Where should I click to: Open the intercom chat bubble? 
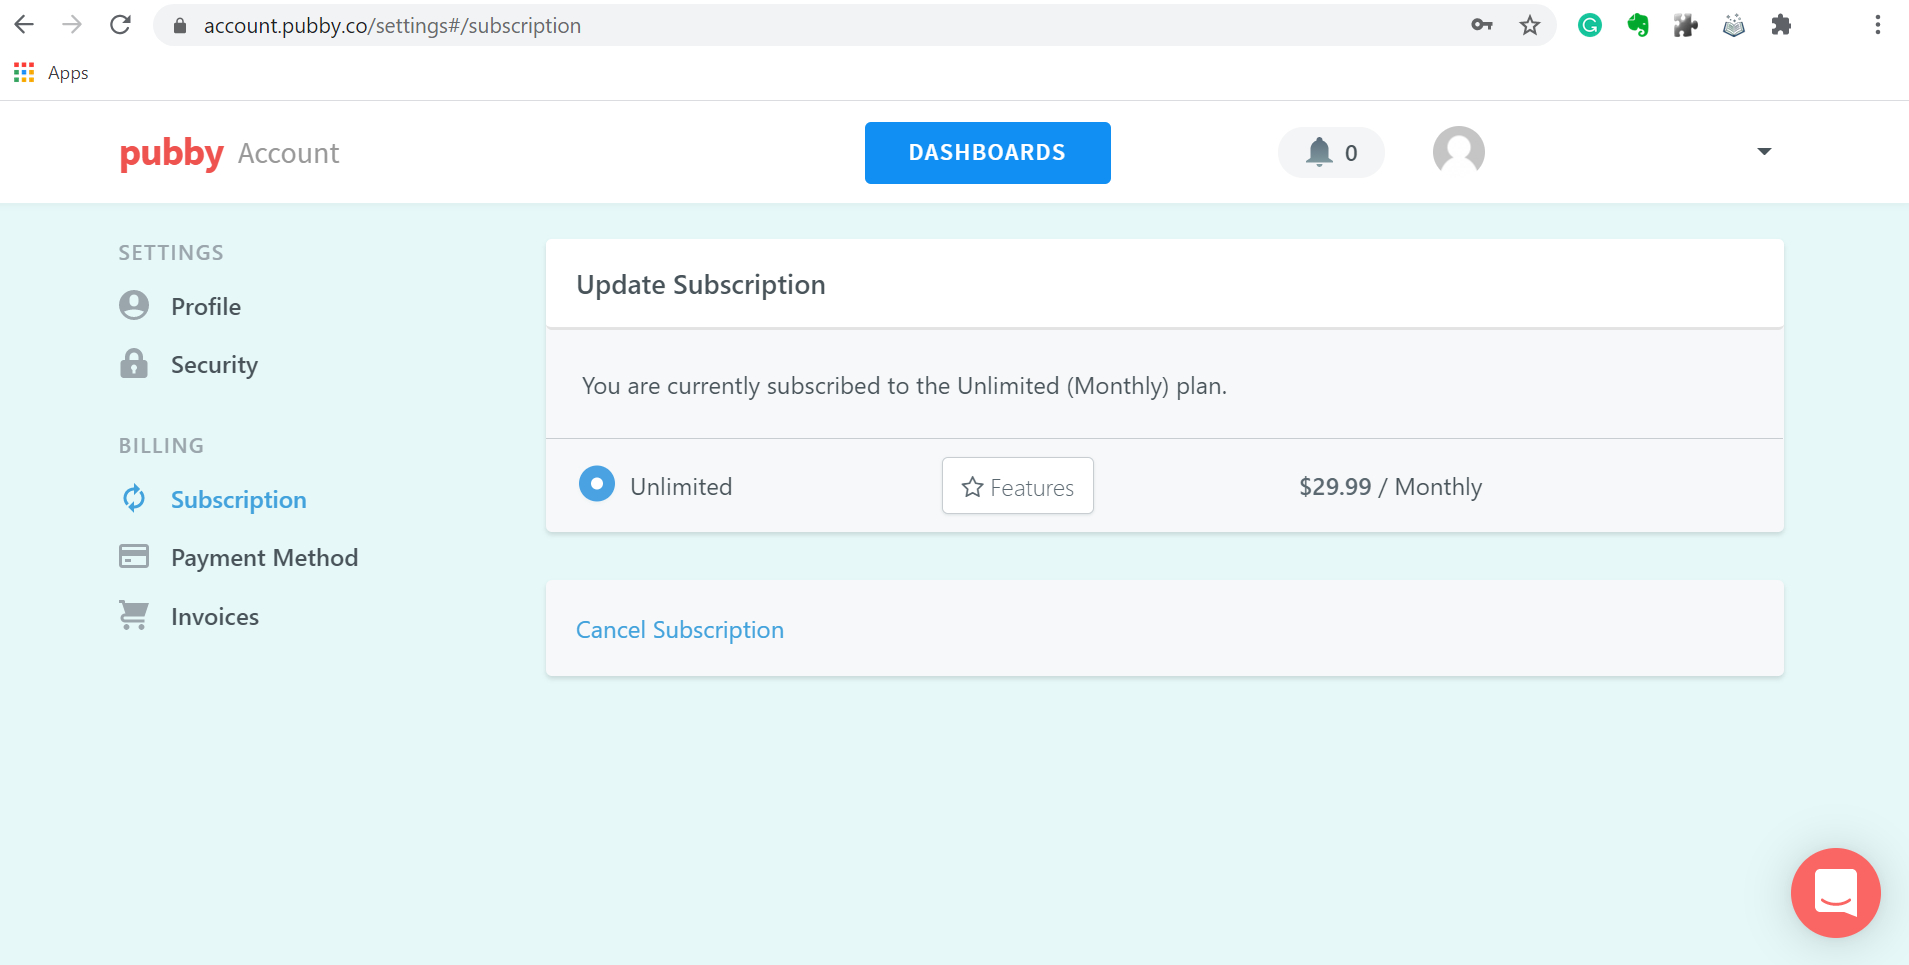[x=1835, y=893]
